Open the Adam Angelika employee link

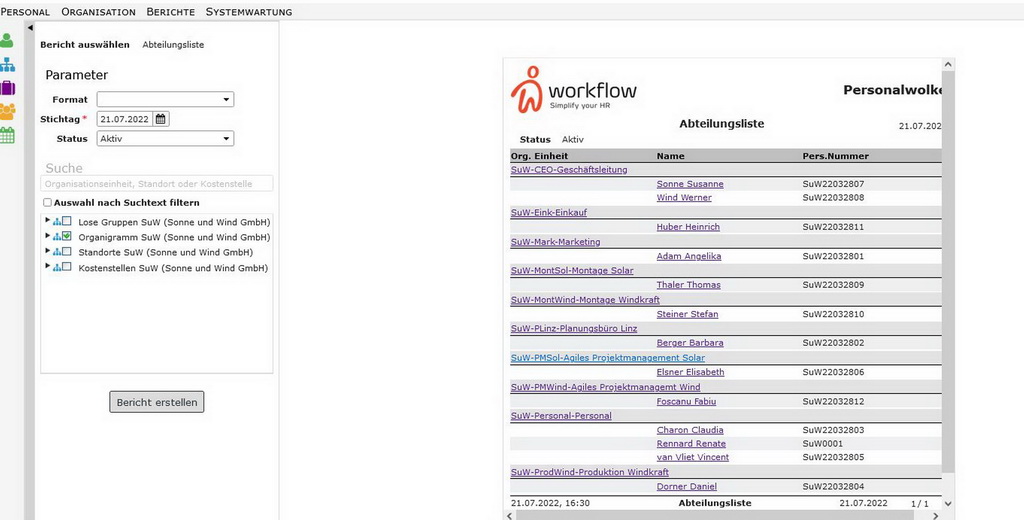(689, 256)
